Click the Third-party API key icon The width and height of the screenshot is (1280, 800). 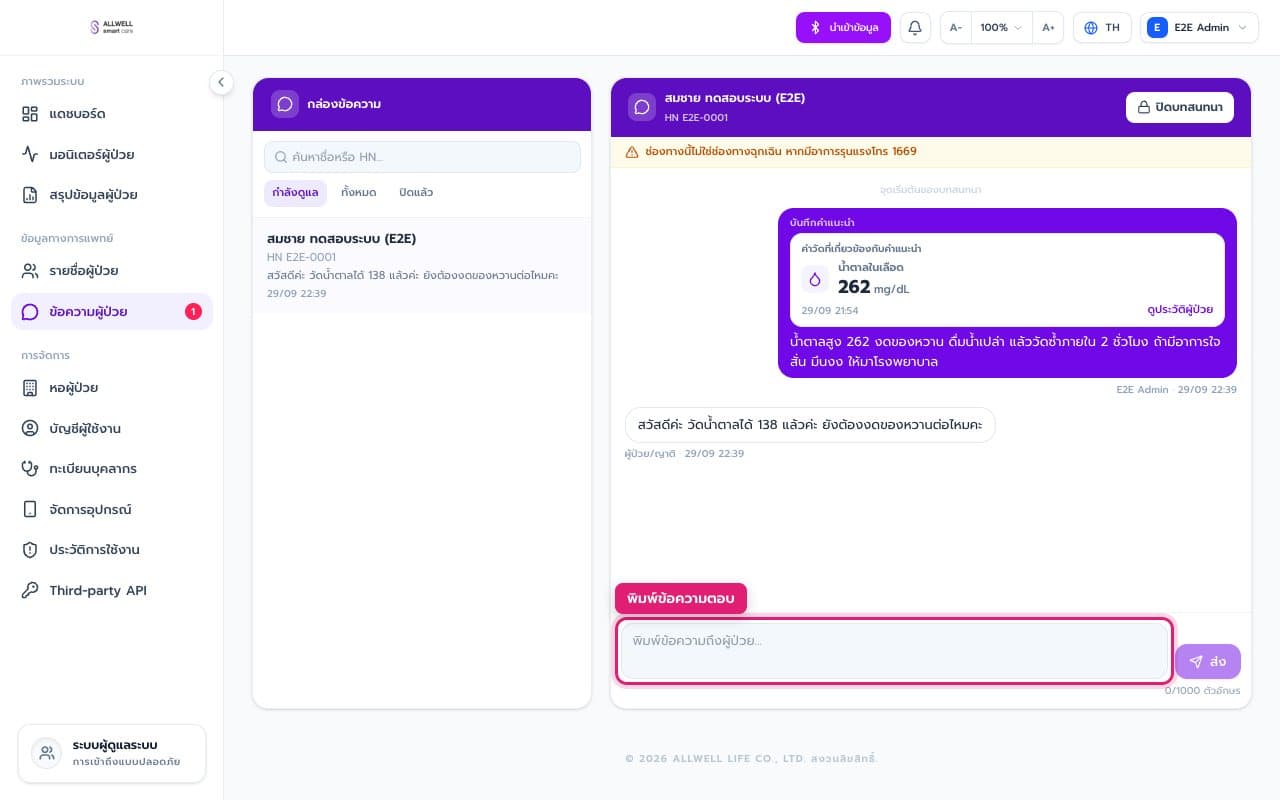pyautogui.click(x=30, y=590)
